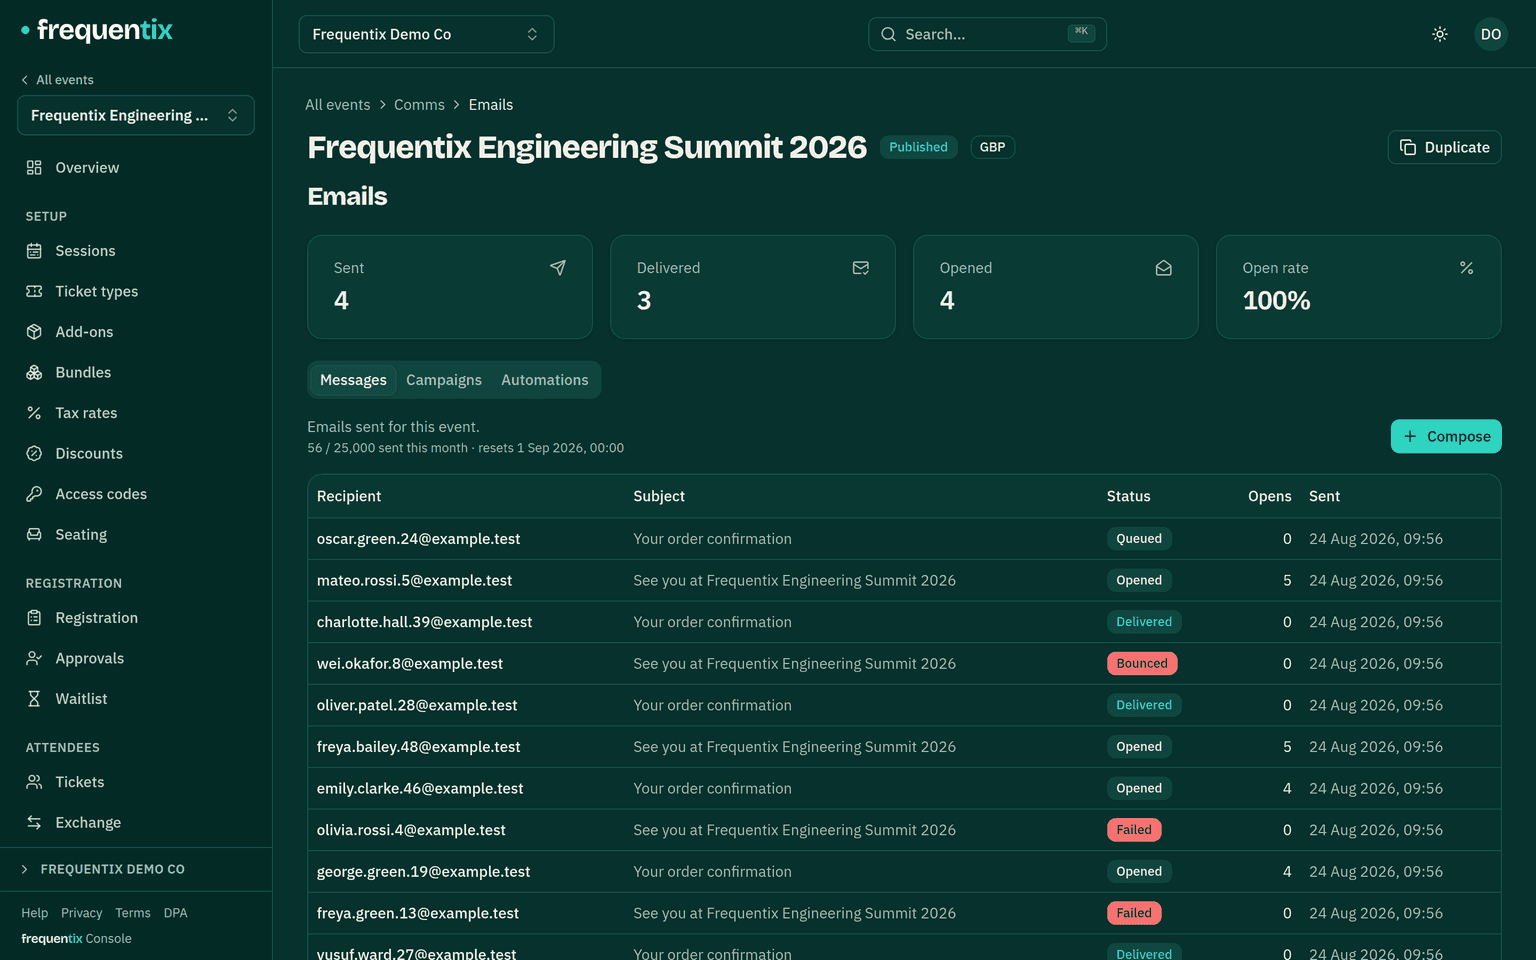The height and width of the screenshot is (960, 1536).
Task: Click the Exchange arrows icon
Action: [x=34, y=822]
